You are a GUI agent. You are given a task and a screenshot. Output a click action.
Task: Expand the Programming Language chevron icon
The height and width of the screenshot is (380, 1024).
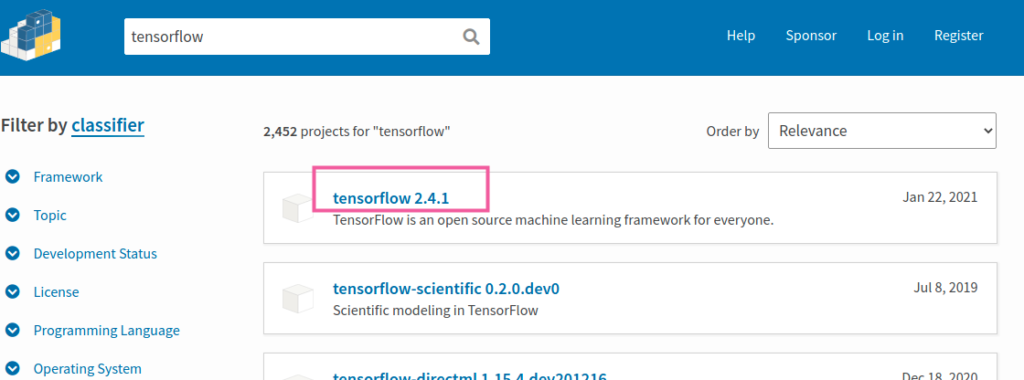[x=12, y=330]
